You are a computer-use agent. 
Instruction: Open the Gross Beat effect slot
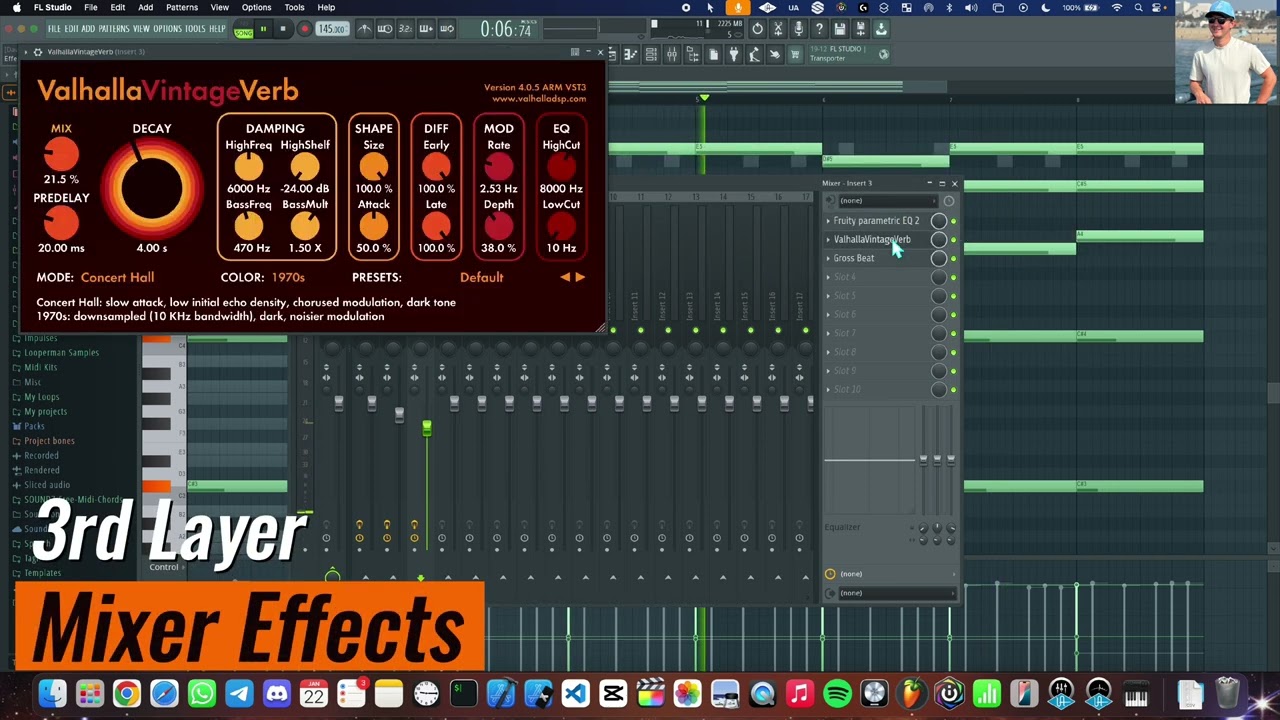[853, 258]
